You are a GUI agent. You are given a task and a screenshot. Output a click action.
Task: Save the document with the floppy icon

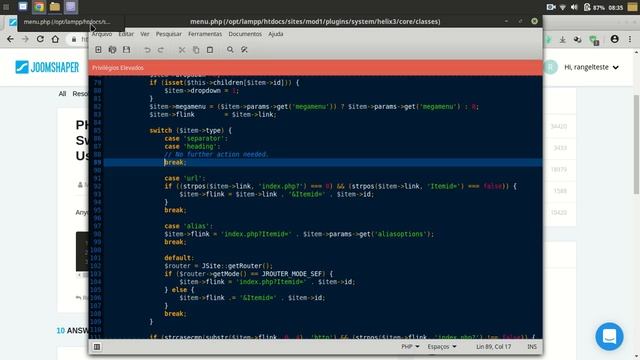[127, 50]
